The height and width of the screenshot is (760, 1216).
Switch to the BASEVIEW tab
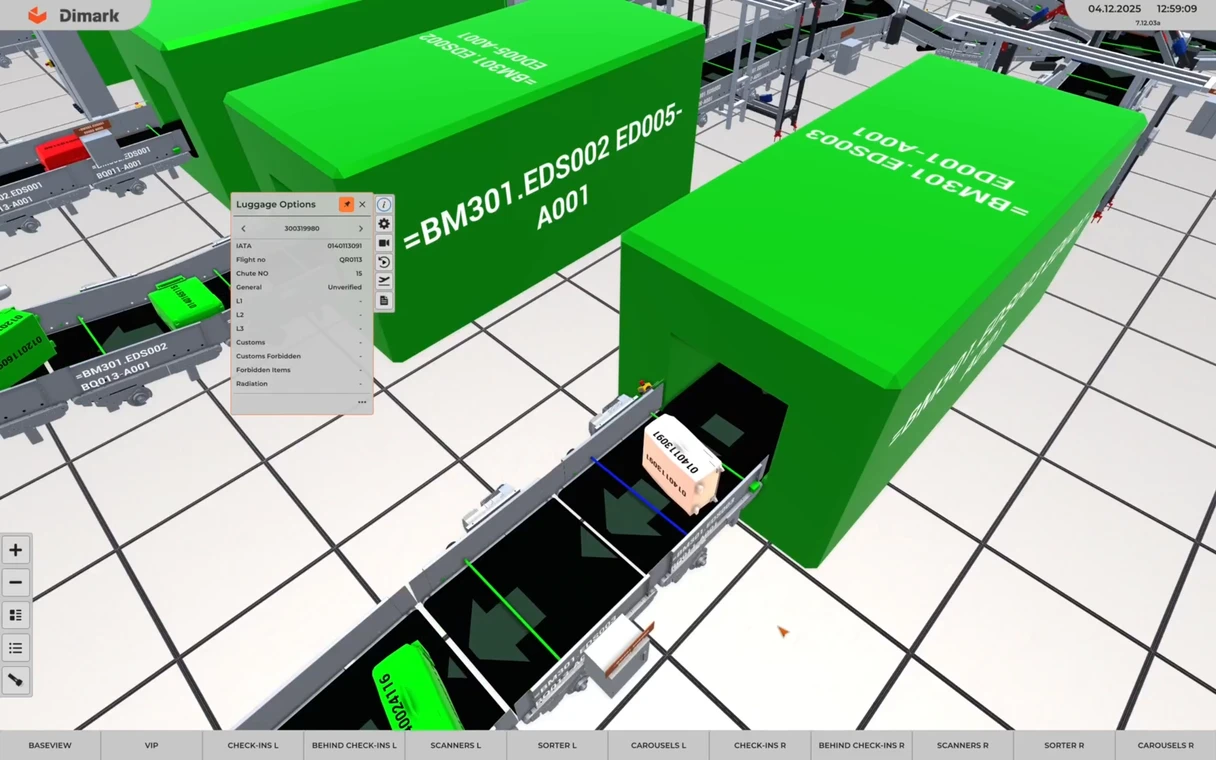[x=50, y=745]
